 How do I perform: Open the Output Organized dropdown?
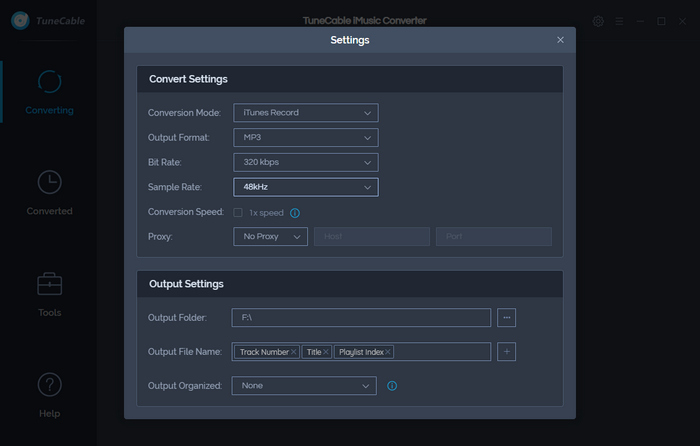point(304,386)
